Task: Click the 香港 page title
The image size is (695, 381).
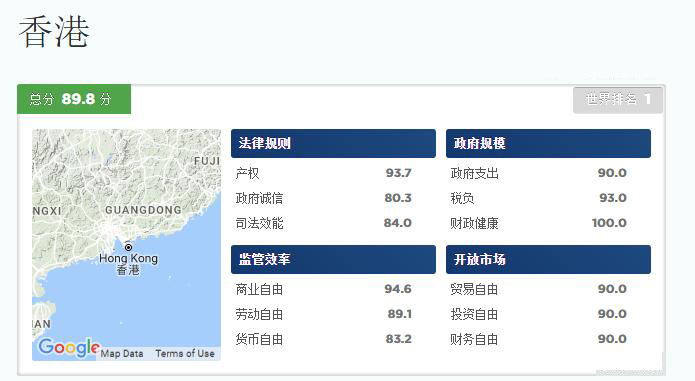Action: 54,32
